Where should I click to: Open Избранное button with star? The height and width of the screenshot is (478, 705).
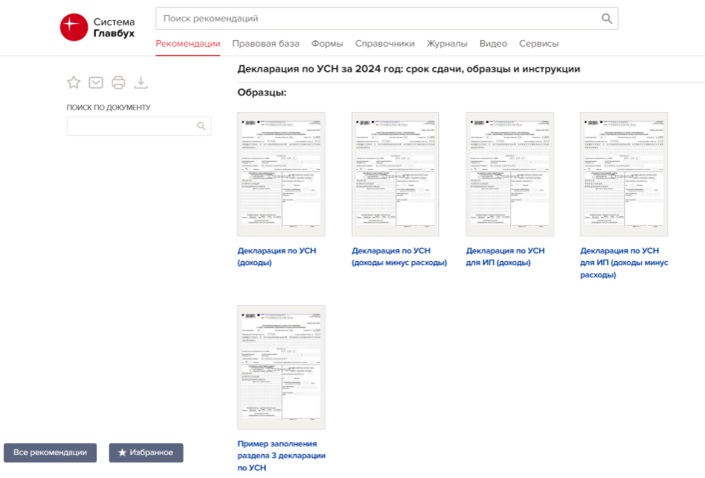pos(146,453)
